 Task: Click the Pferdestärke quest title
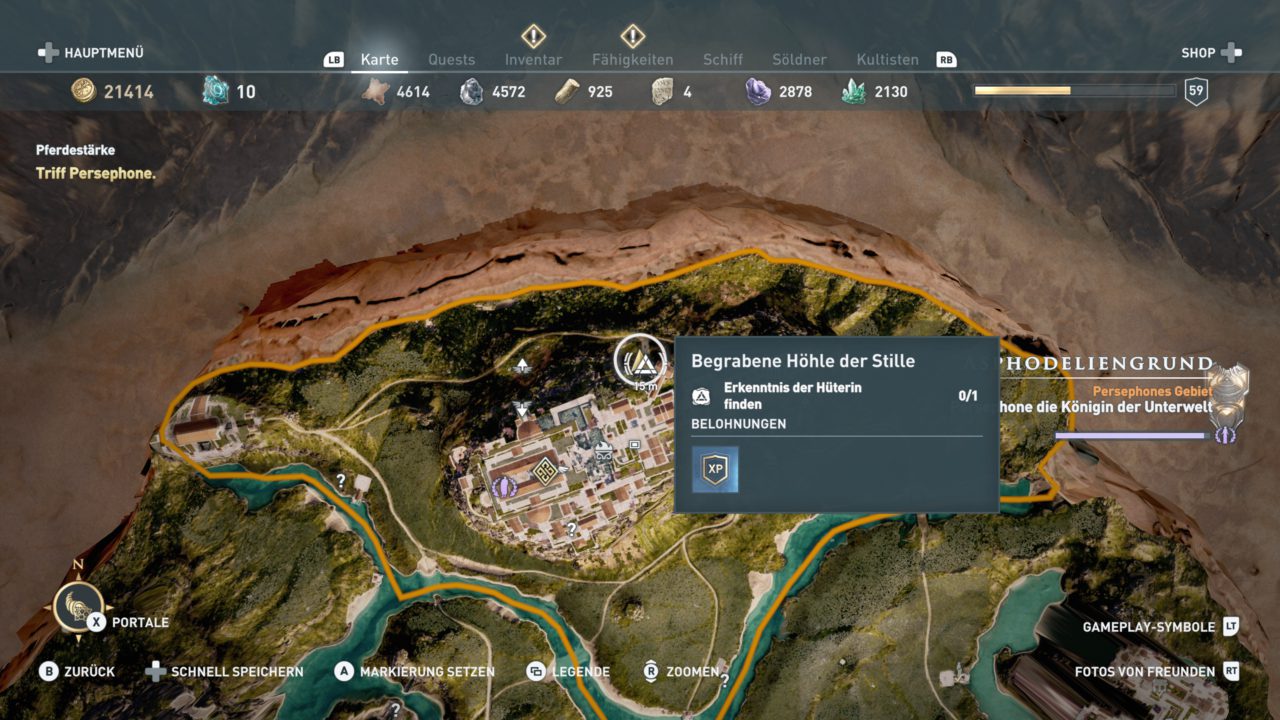[75, 150]
